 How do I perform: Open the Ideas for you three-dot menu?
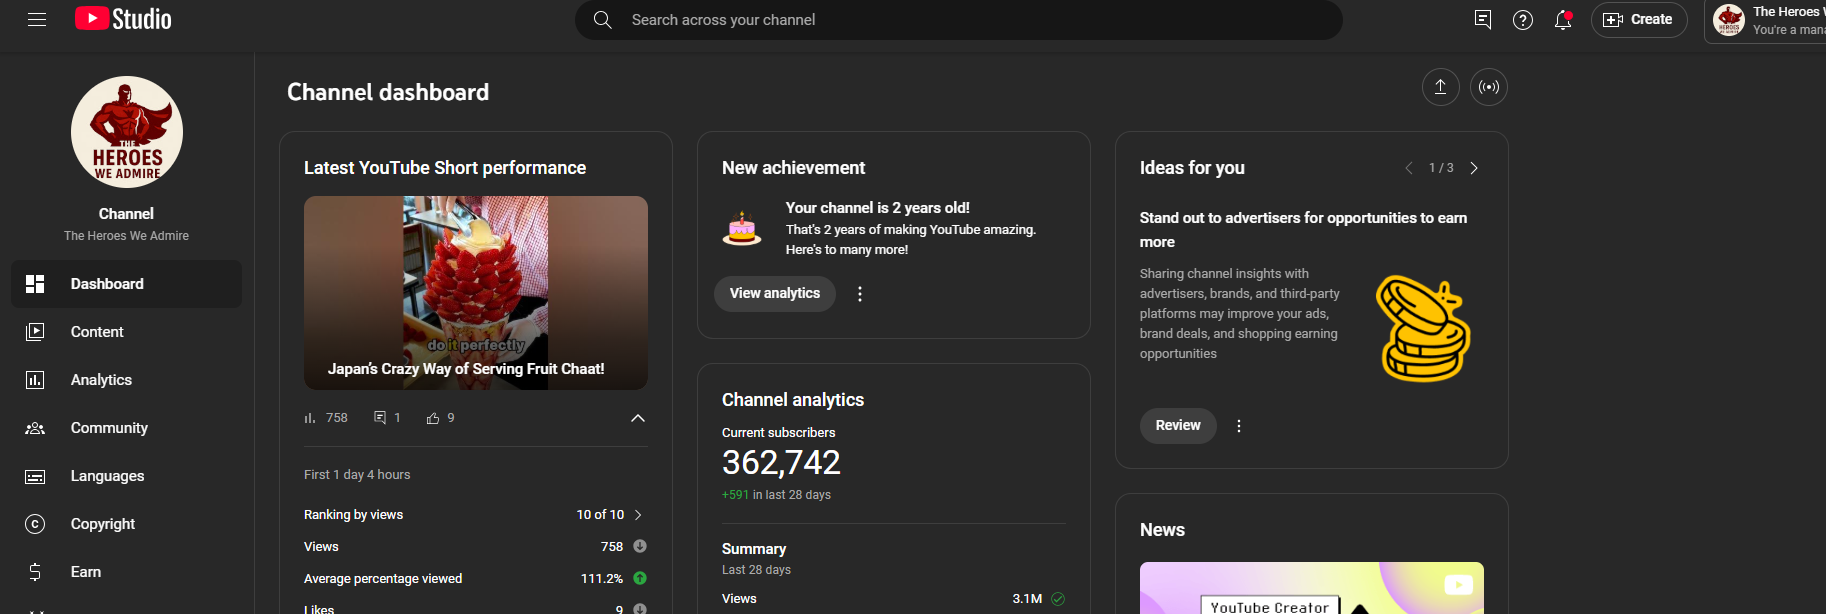point(1239,426)
